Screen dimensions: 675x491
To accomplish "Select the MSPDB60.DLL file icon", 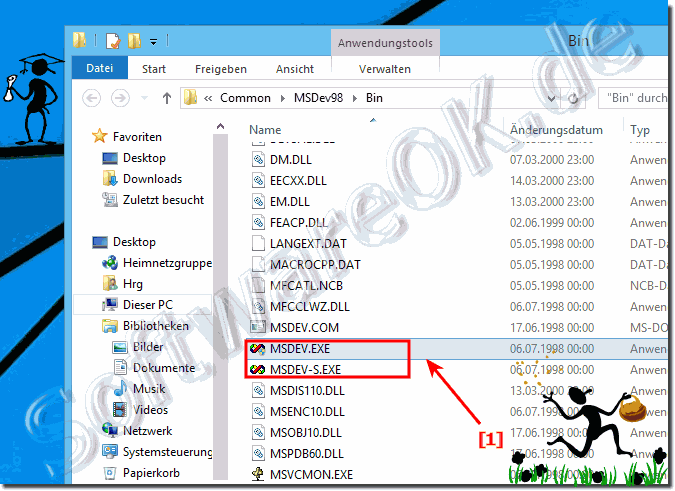I will 258,454.
